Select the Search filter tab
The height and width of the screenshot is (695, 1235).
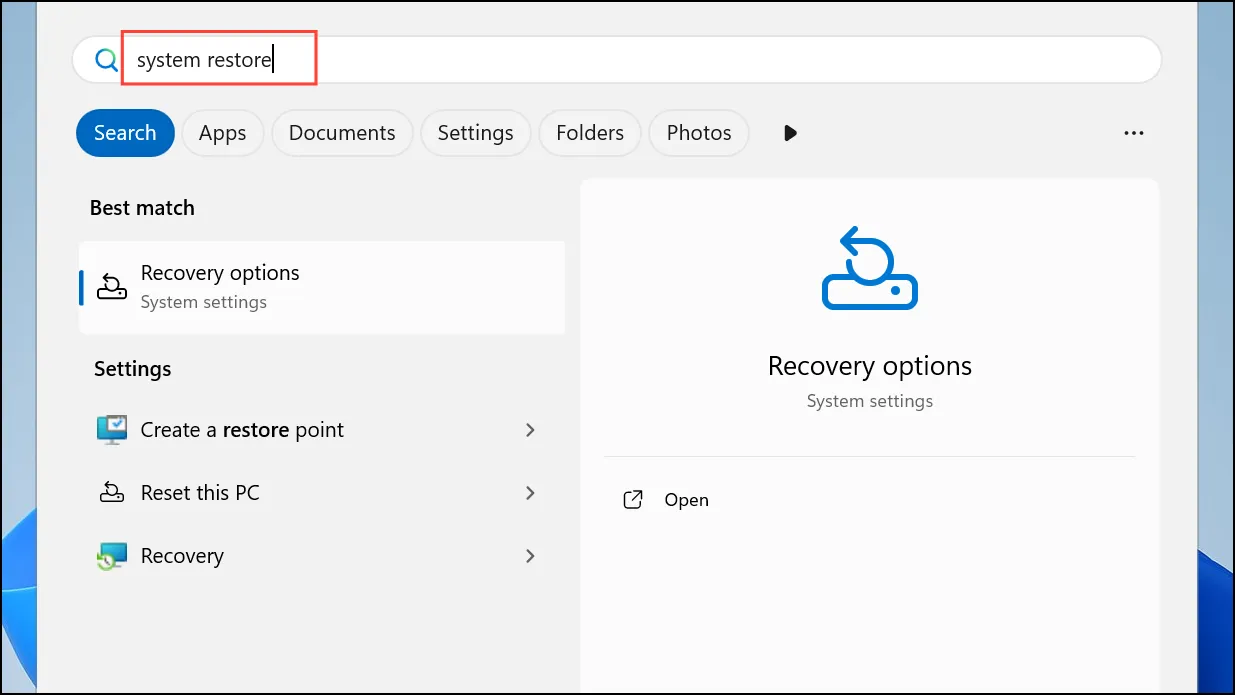click(125, 133)
